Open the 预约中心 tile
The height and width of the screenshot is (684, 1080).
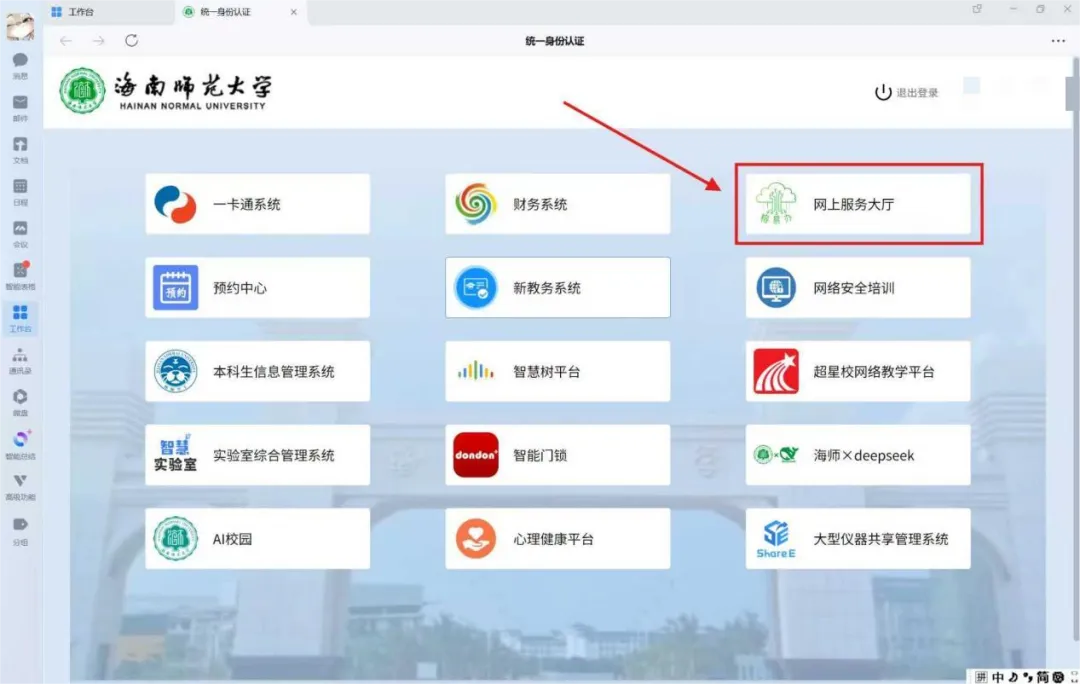click(x=258, y=287)
